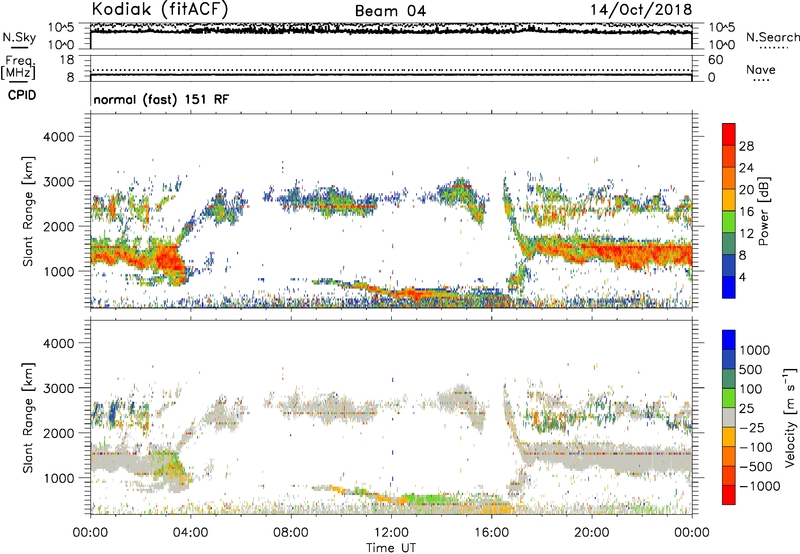Click the '04:00' time axis tick label
800x554 pixels.
tap(190, 533)
